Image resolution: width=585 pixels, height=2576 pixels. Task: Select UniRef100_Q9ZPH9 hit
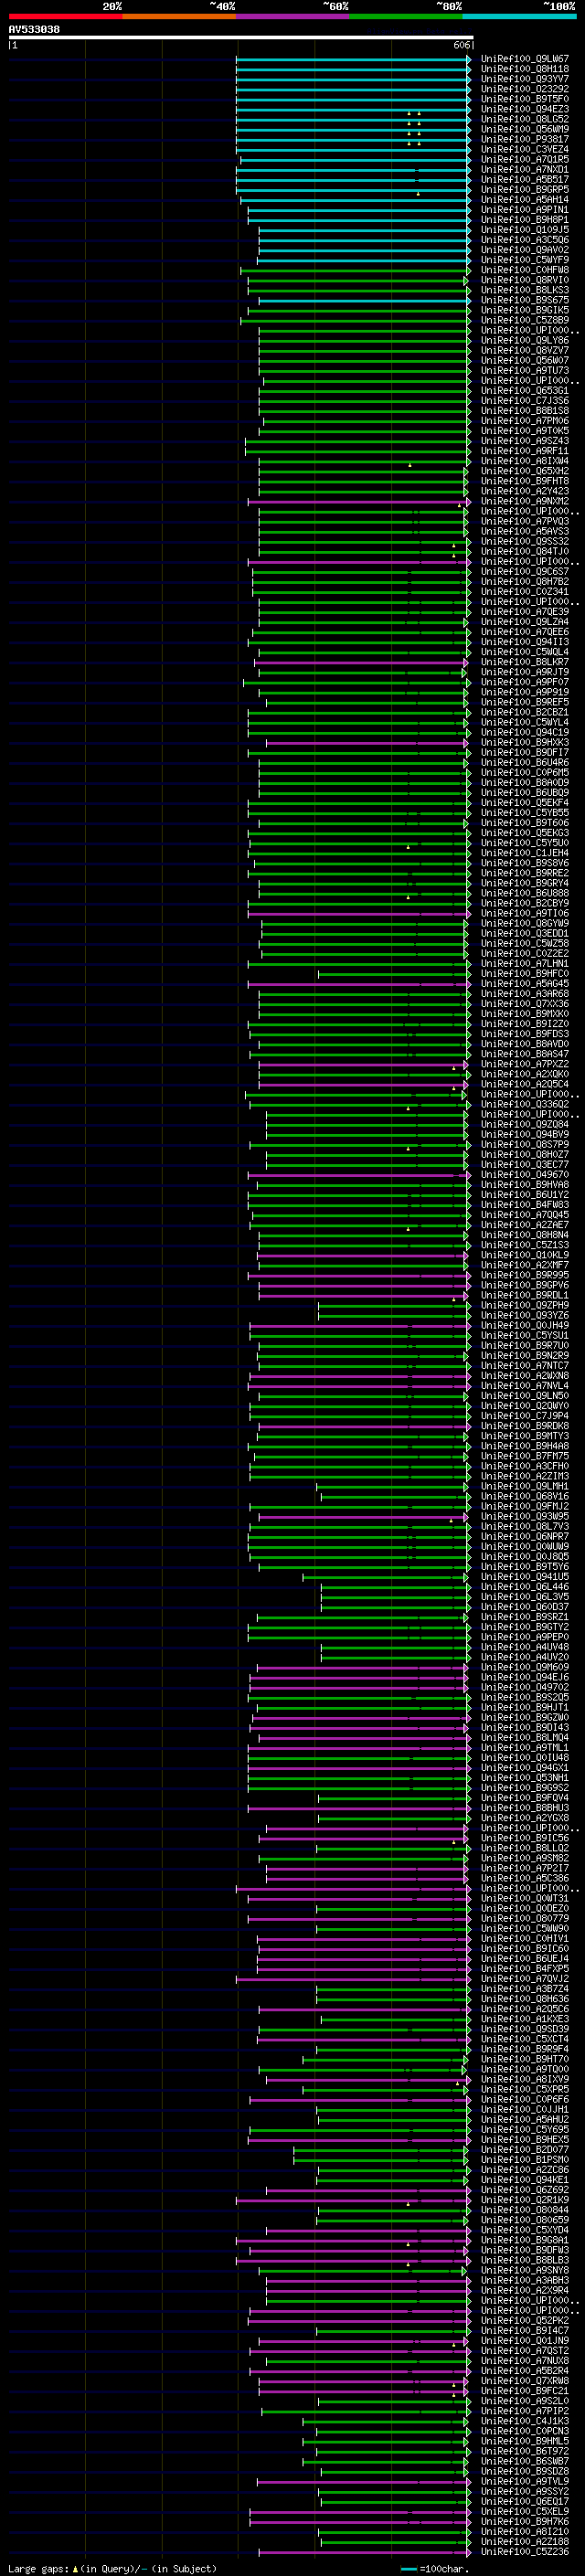[525, 1305]
